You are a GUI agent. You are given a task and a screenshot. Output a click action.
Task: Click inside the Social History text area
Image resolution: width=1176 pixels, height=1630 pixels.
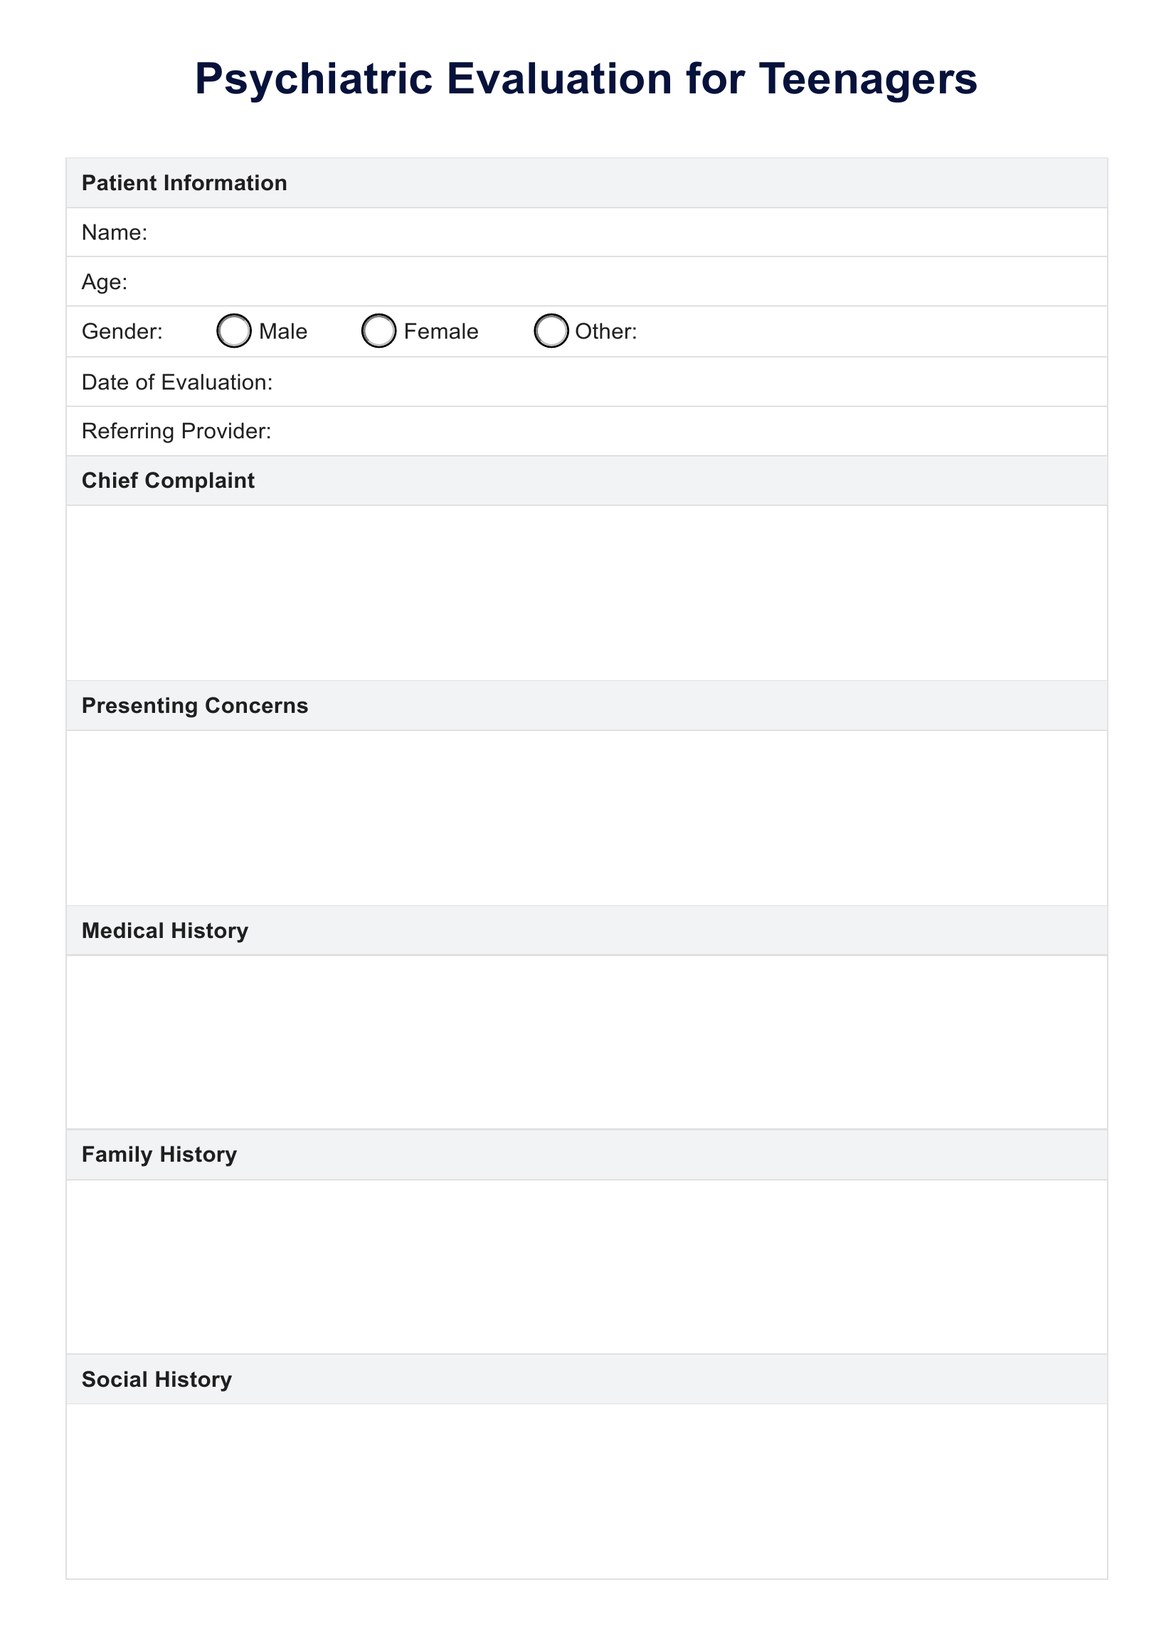(x=587, y=1491)
